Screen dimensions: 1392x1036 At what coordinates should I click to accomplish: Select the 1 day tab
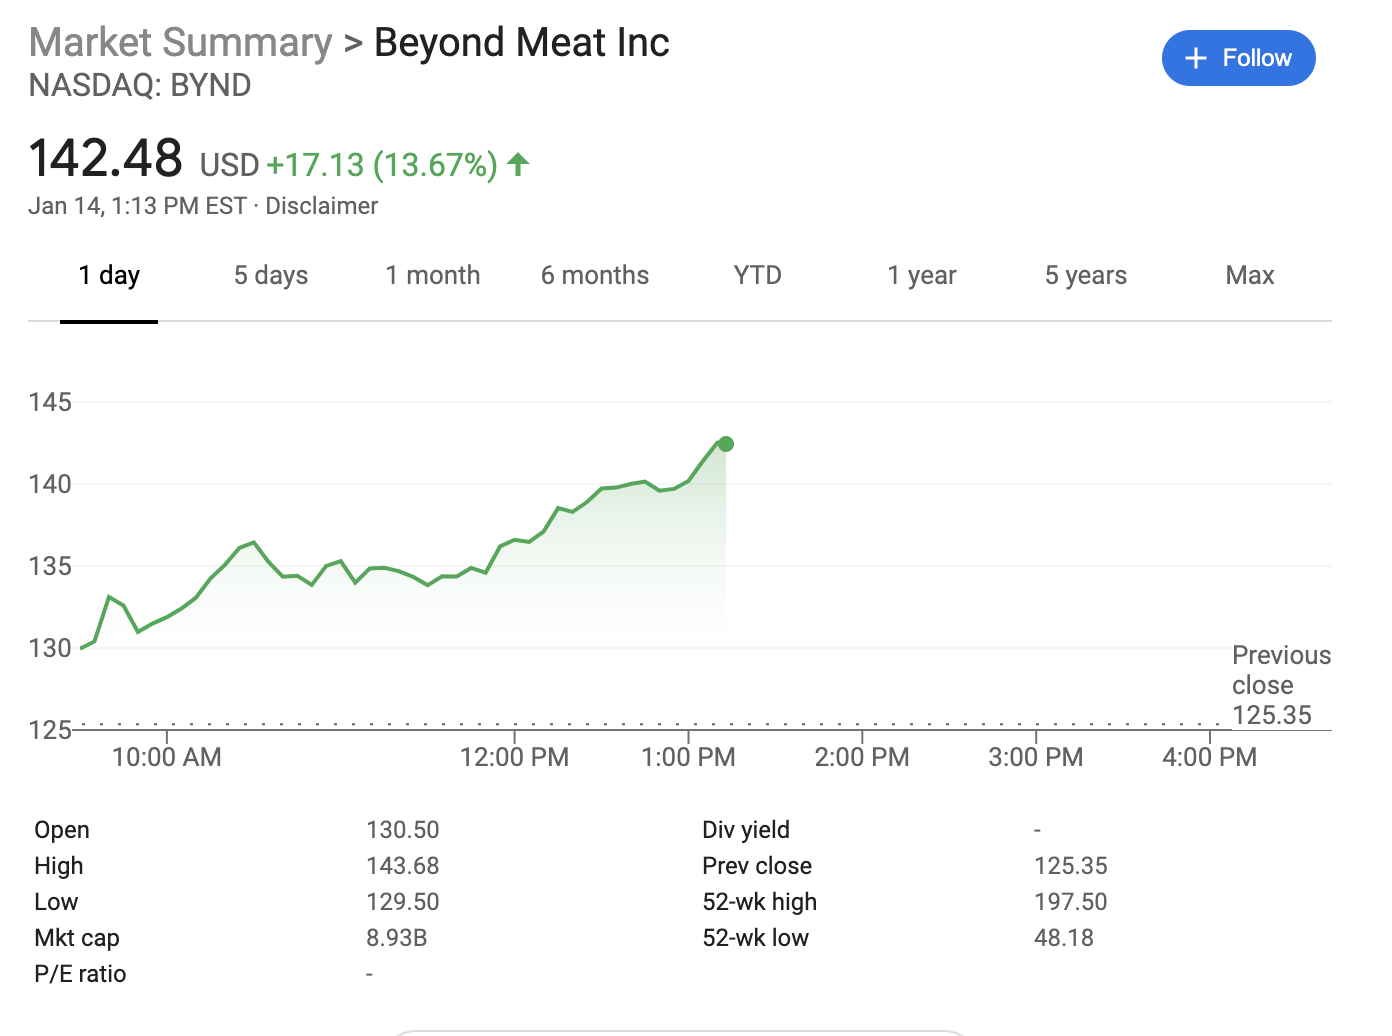[109, 276]
